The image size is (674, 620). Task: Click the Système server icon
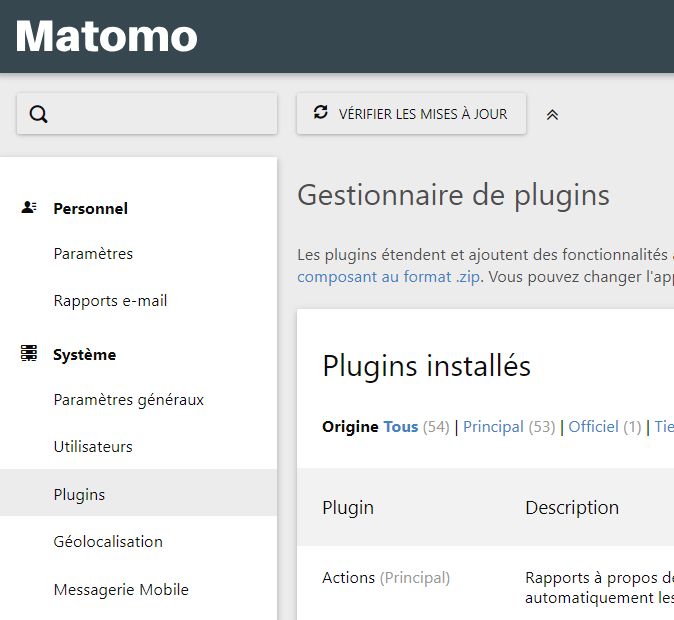(x=29, y=354)
